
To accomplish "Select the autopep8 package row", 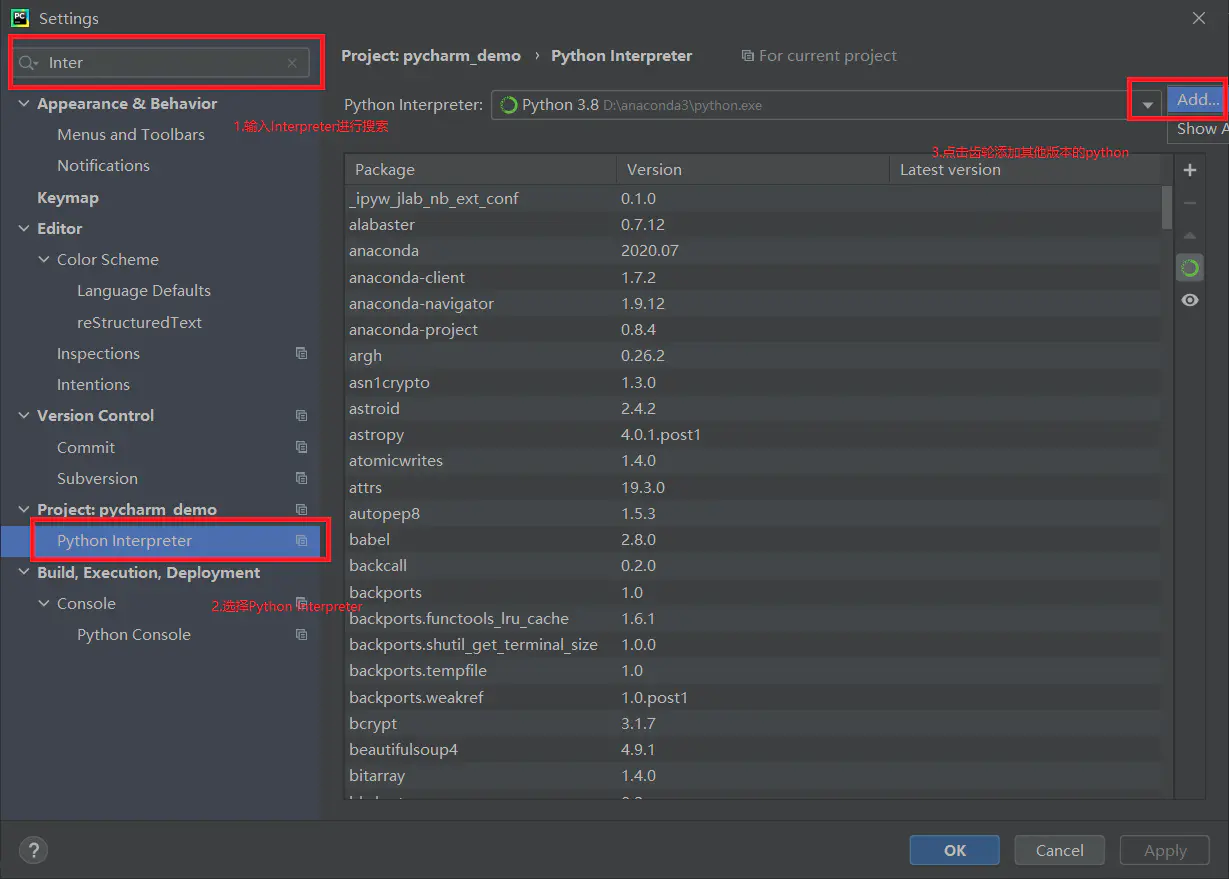I will click(753, 513).
